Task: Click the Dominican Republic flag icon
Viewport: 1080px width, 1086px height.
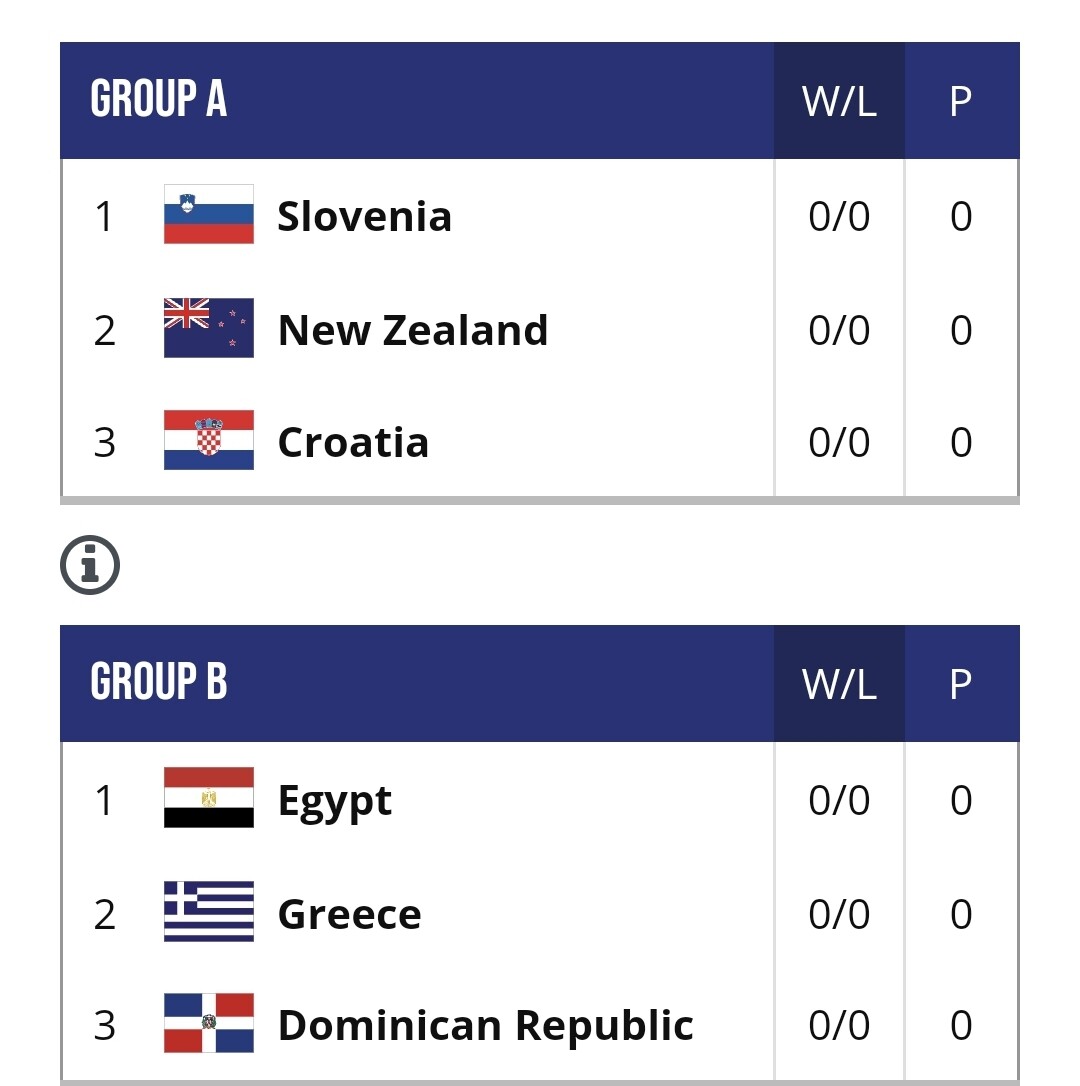Action: [208, 1024]
